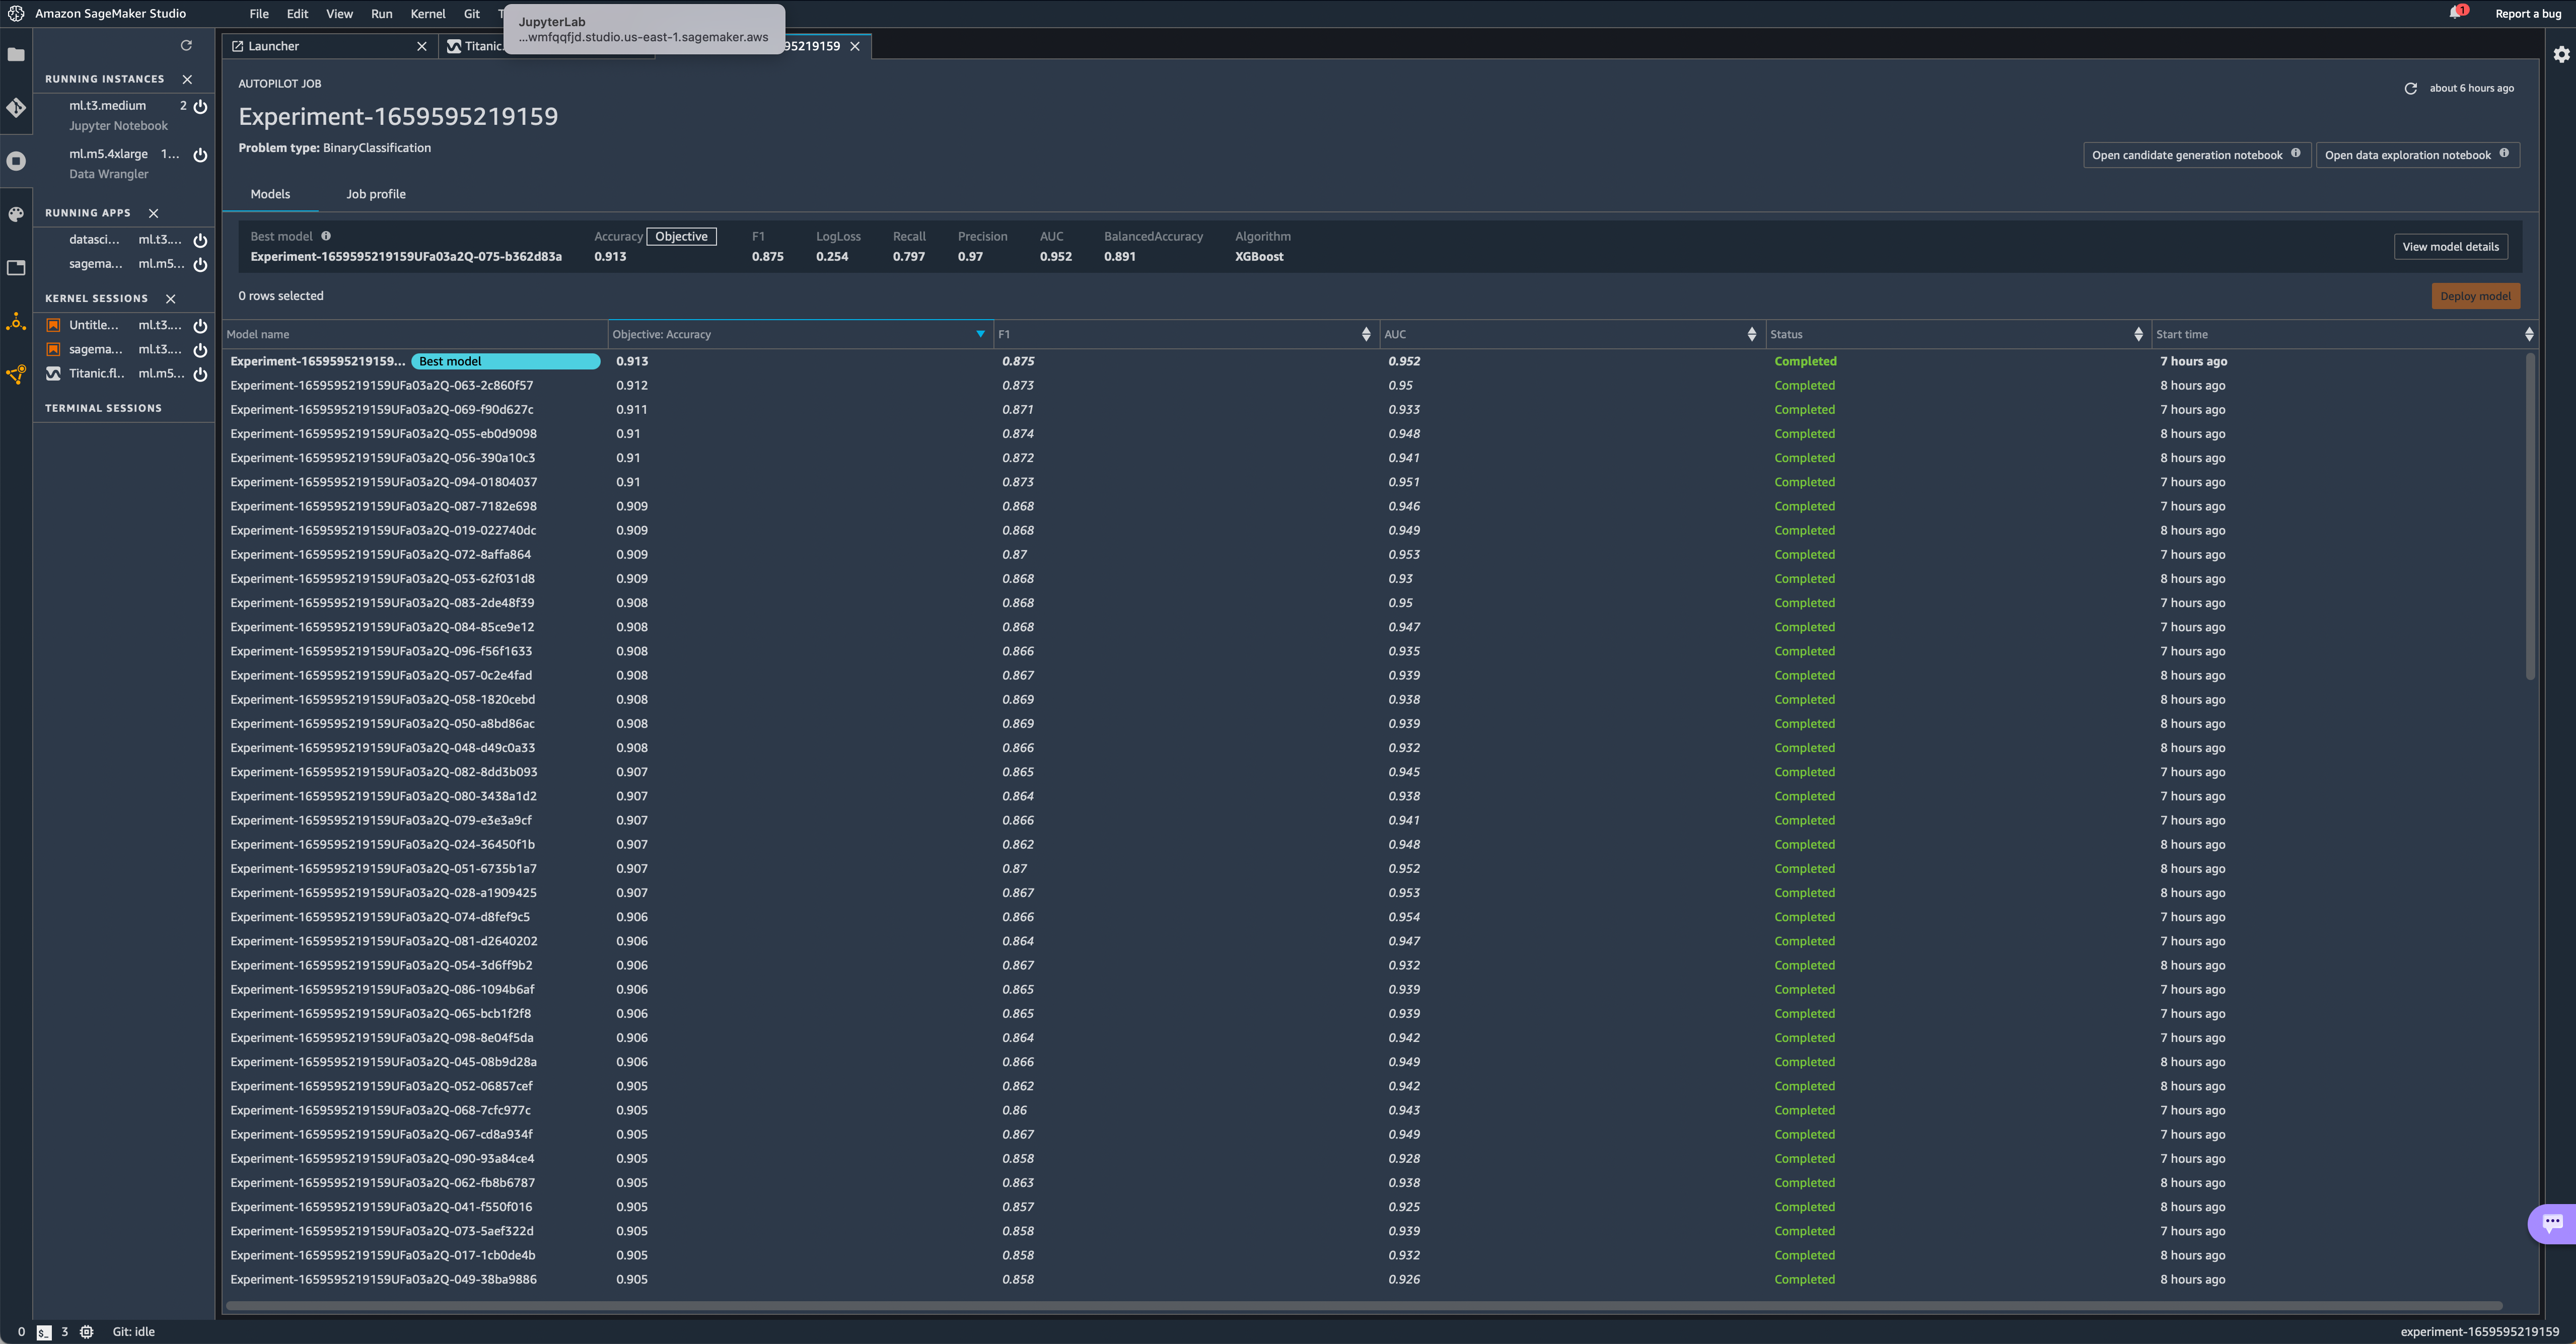
Task: Open candidate generation notebook
Action: pos(2187,155)
